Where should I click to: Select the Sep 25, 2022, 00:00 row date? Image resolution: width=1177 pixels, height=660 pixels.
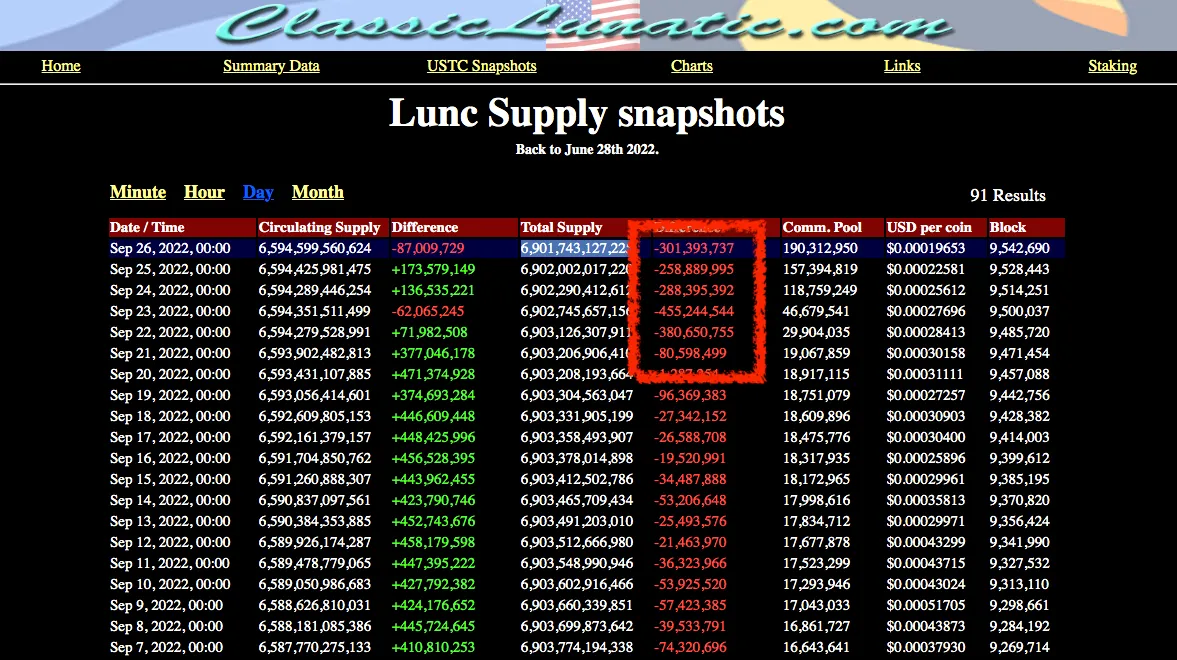[x=170, y=270]
